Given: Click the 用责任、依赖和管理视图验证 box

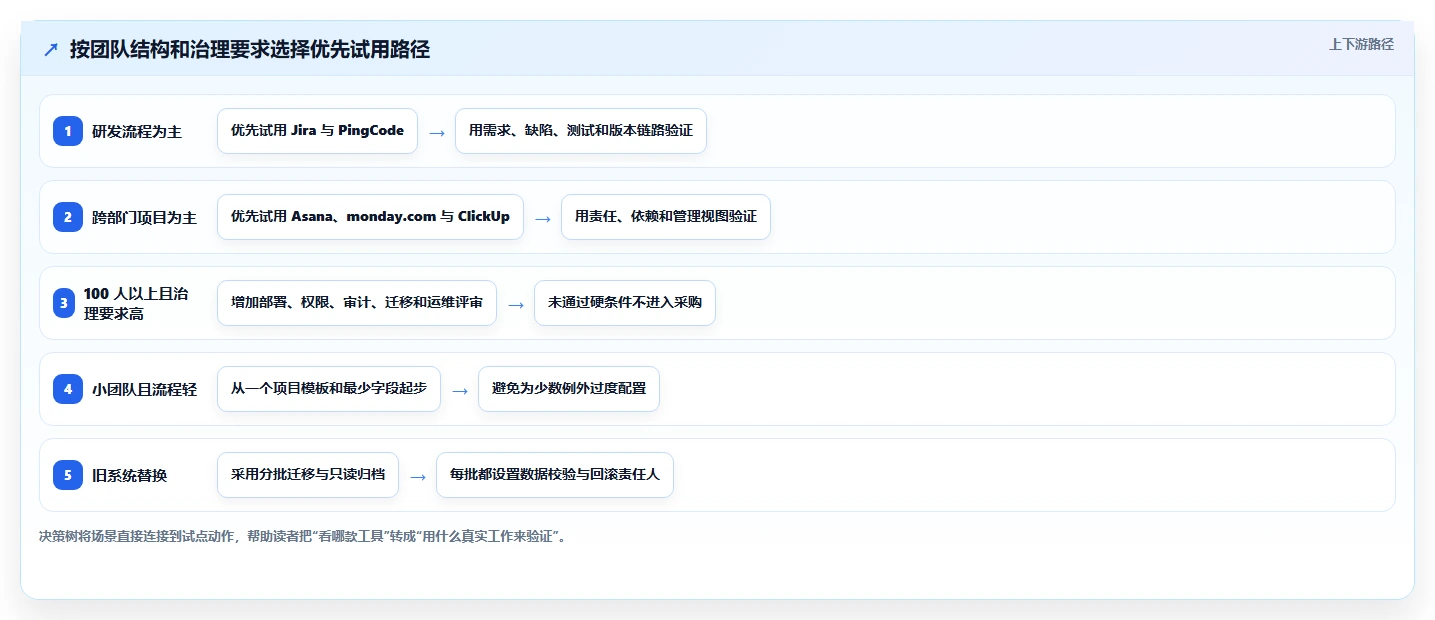Looking at the screenshot, I should pos(666,217).
